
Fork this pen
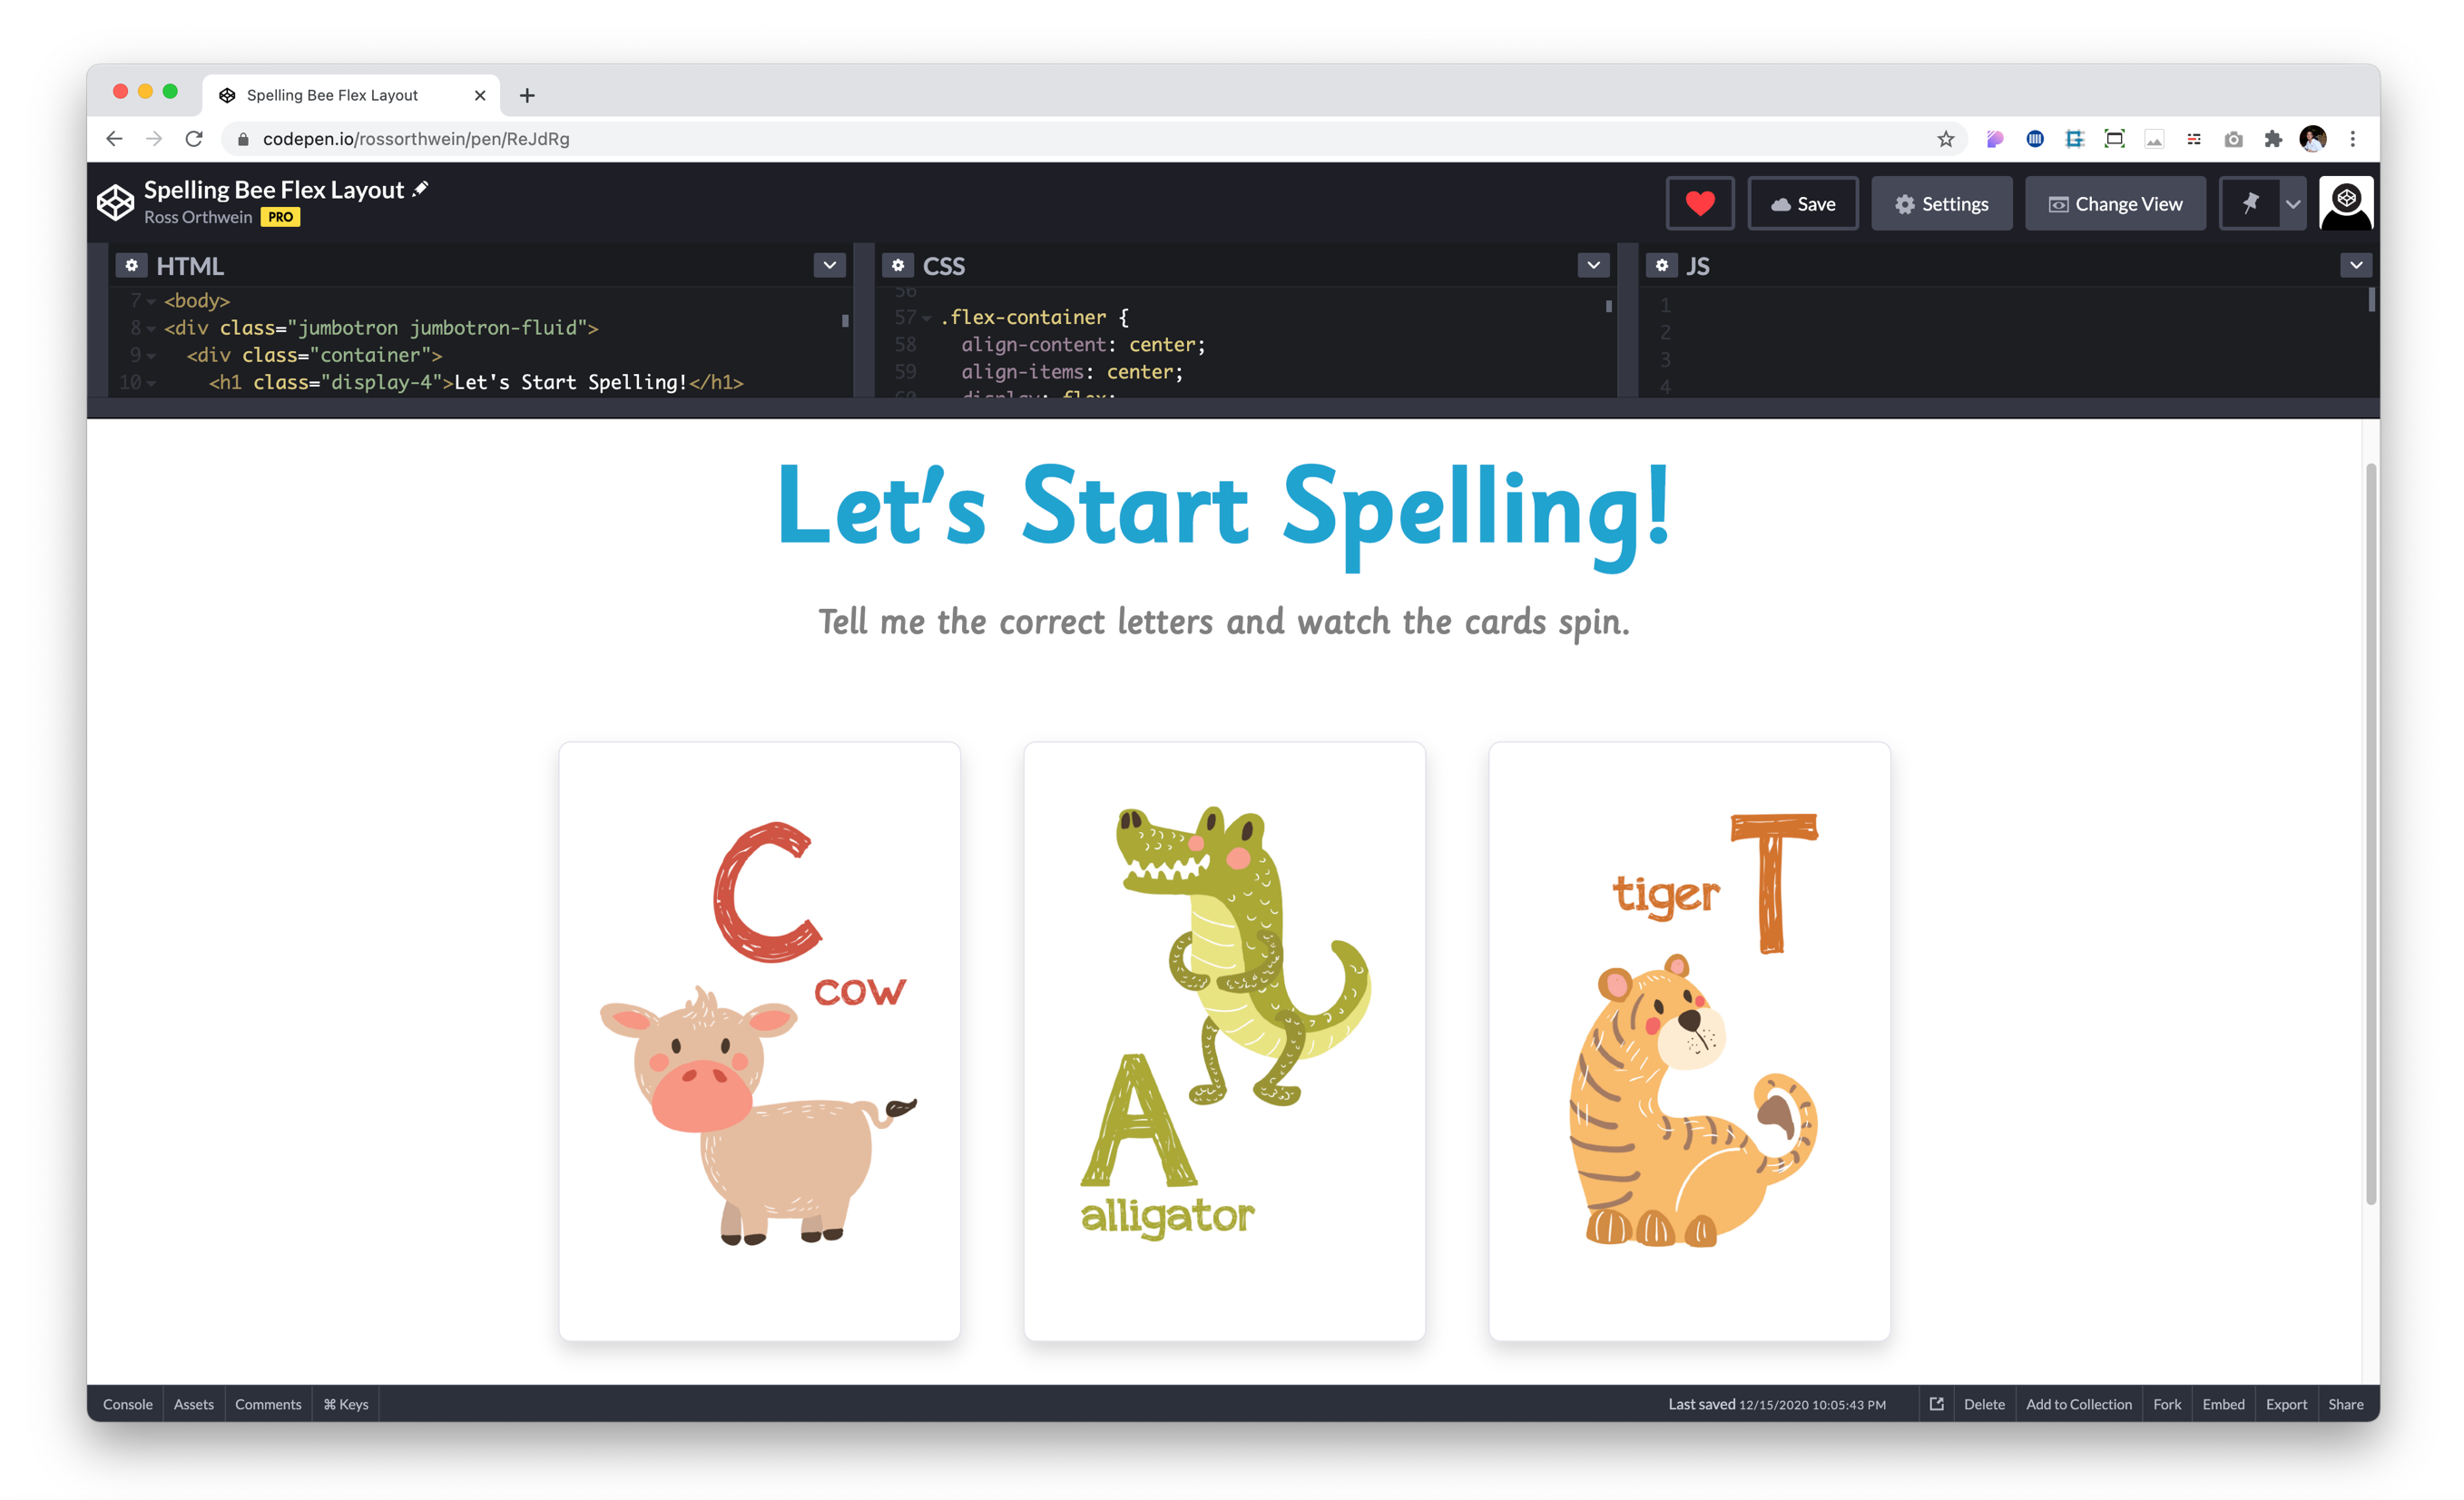pyautogui.click(x=2167, y=1404)
